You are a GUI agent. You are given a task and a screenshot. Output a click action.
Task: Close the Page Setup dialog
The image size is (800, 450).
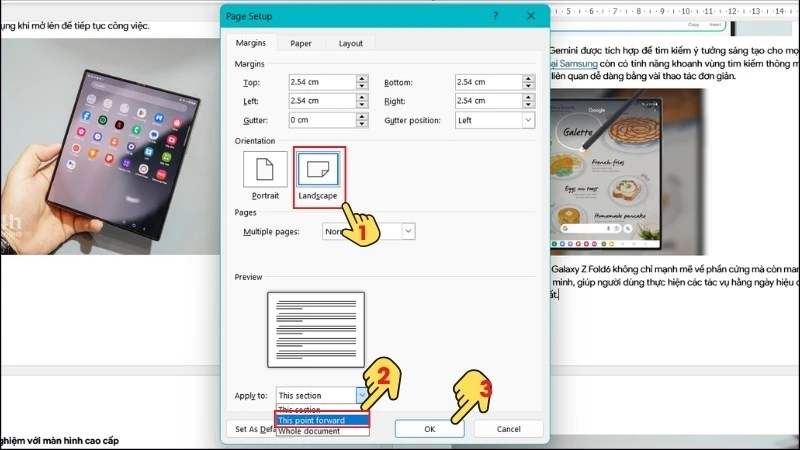click(x=531, y=16)
